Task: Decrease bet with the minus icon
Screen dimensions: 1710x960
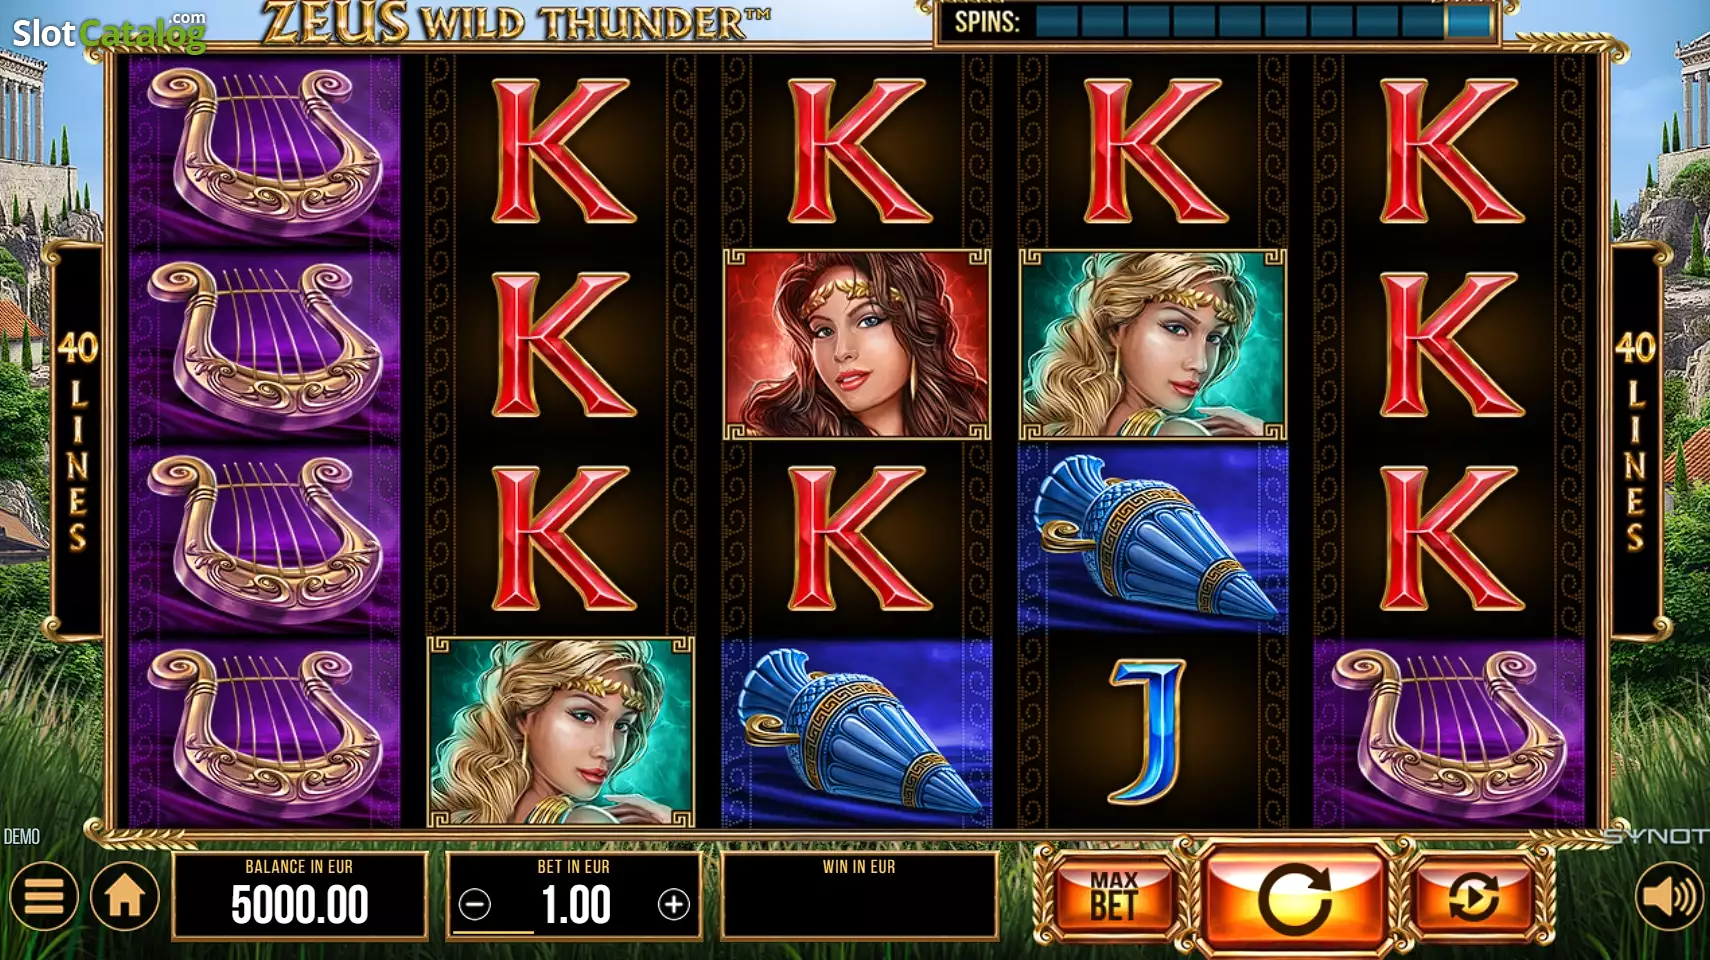Action: [475, 905]
